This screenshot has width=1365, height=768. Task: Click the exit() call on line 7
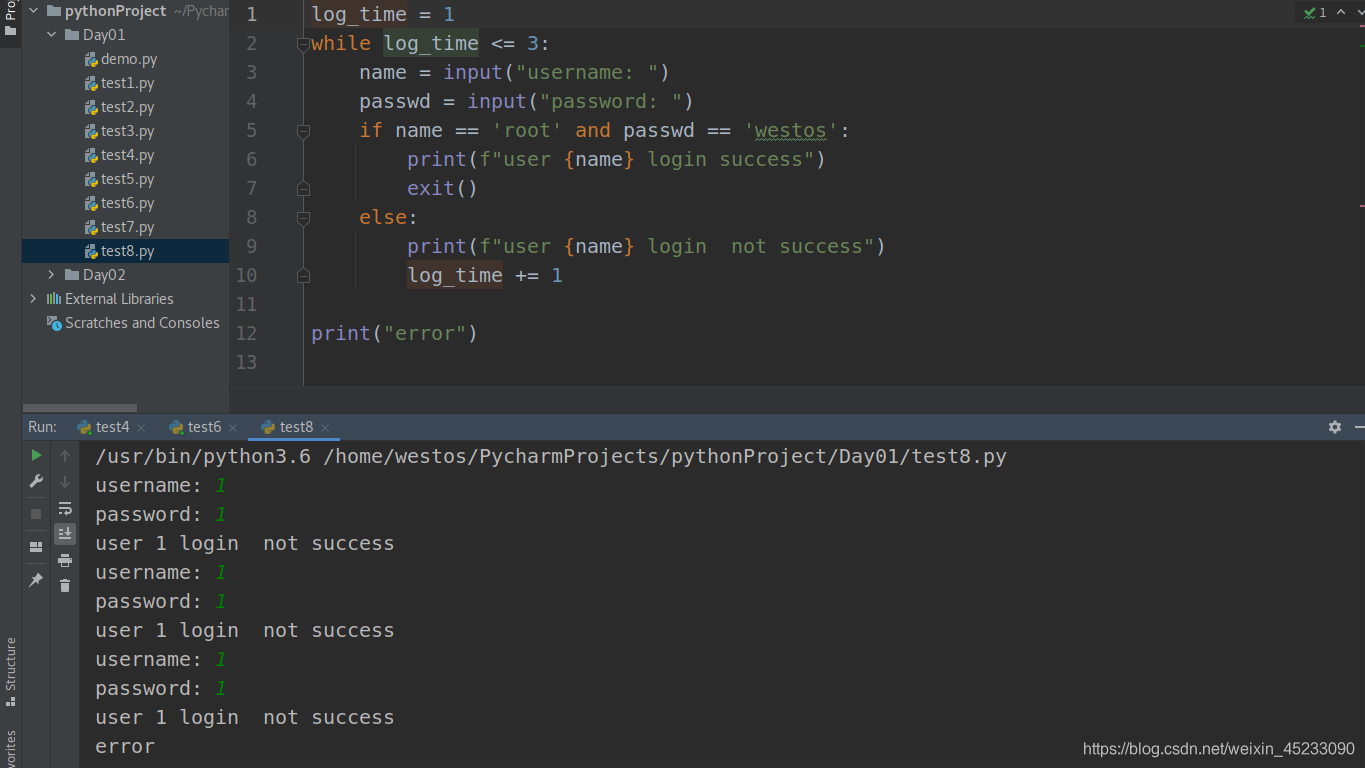(x=442, y=188)
